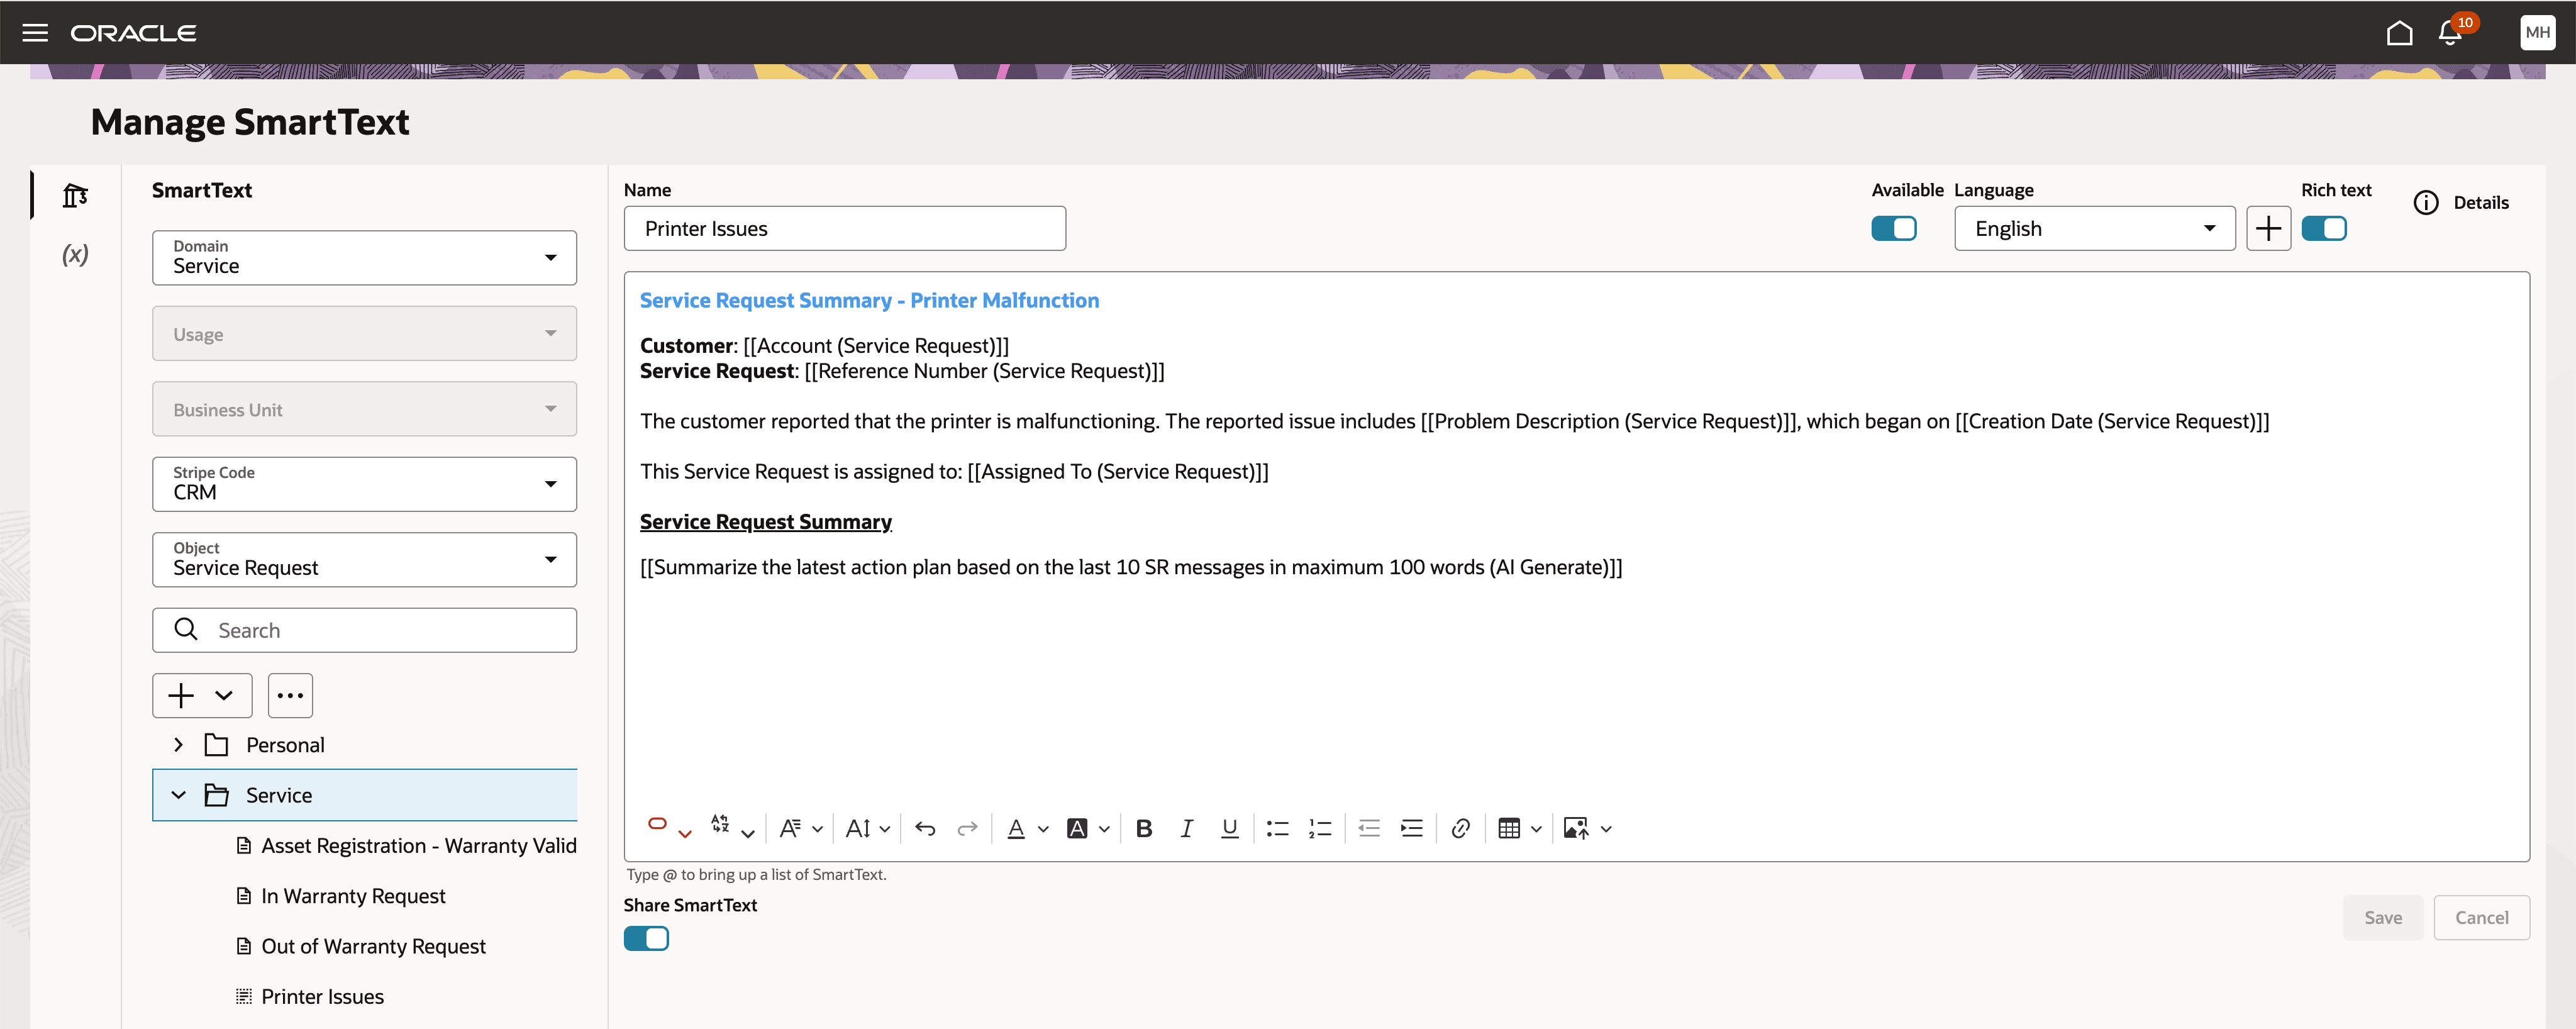The height and width of the screenshot is (1029, 2576).
Task: Insert an image in the editor
Action: (1576, 828)
